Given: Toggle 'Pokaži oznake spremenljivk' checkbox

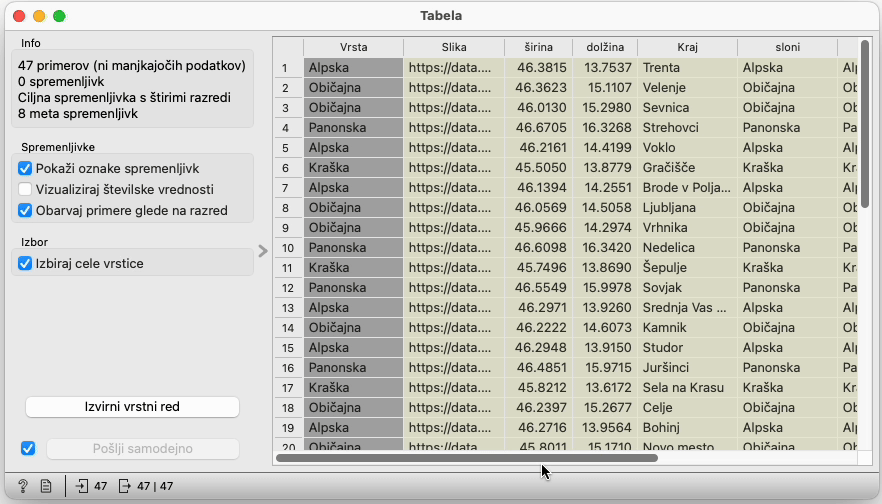Looking at the screenshot, I should (x=26, y=168).
